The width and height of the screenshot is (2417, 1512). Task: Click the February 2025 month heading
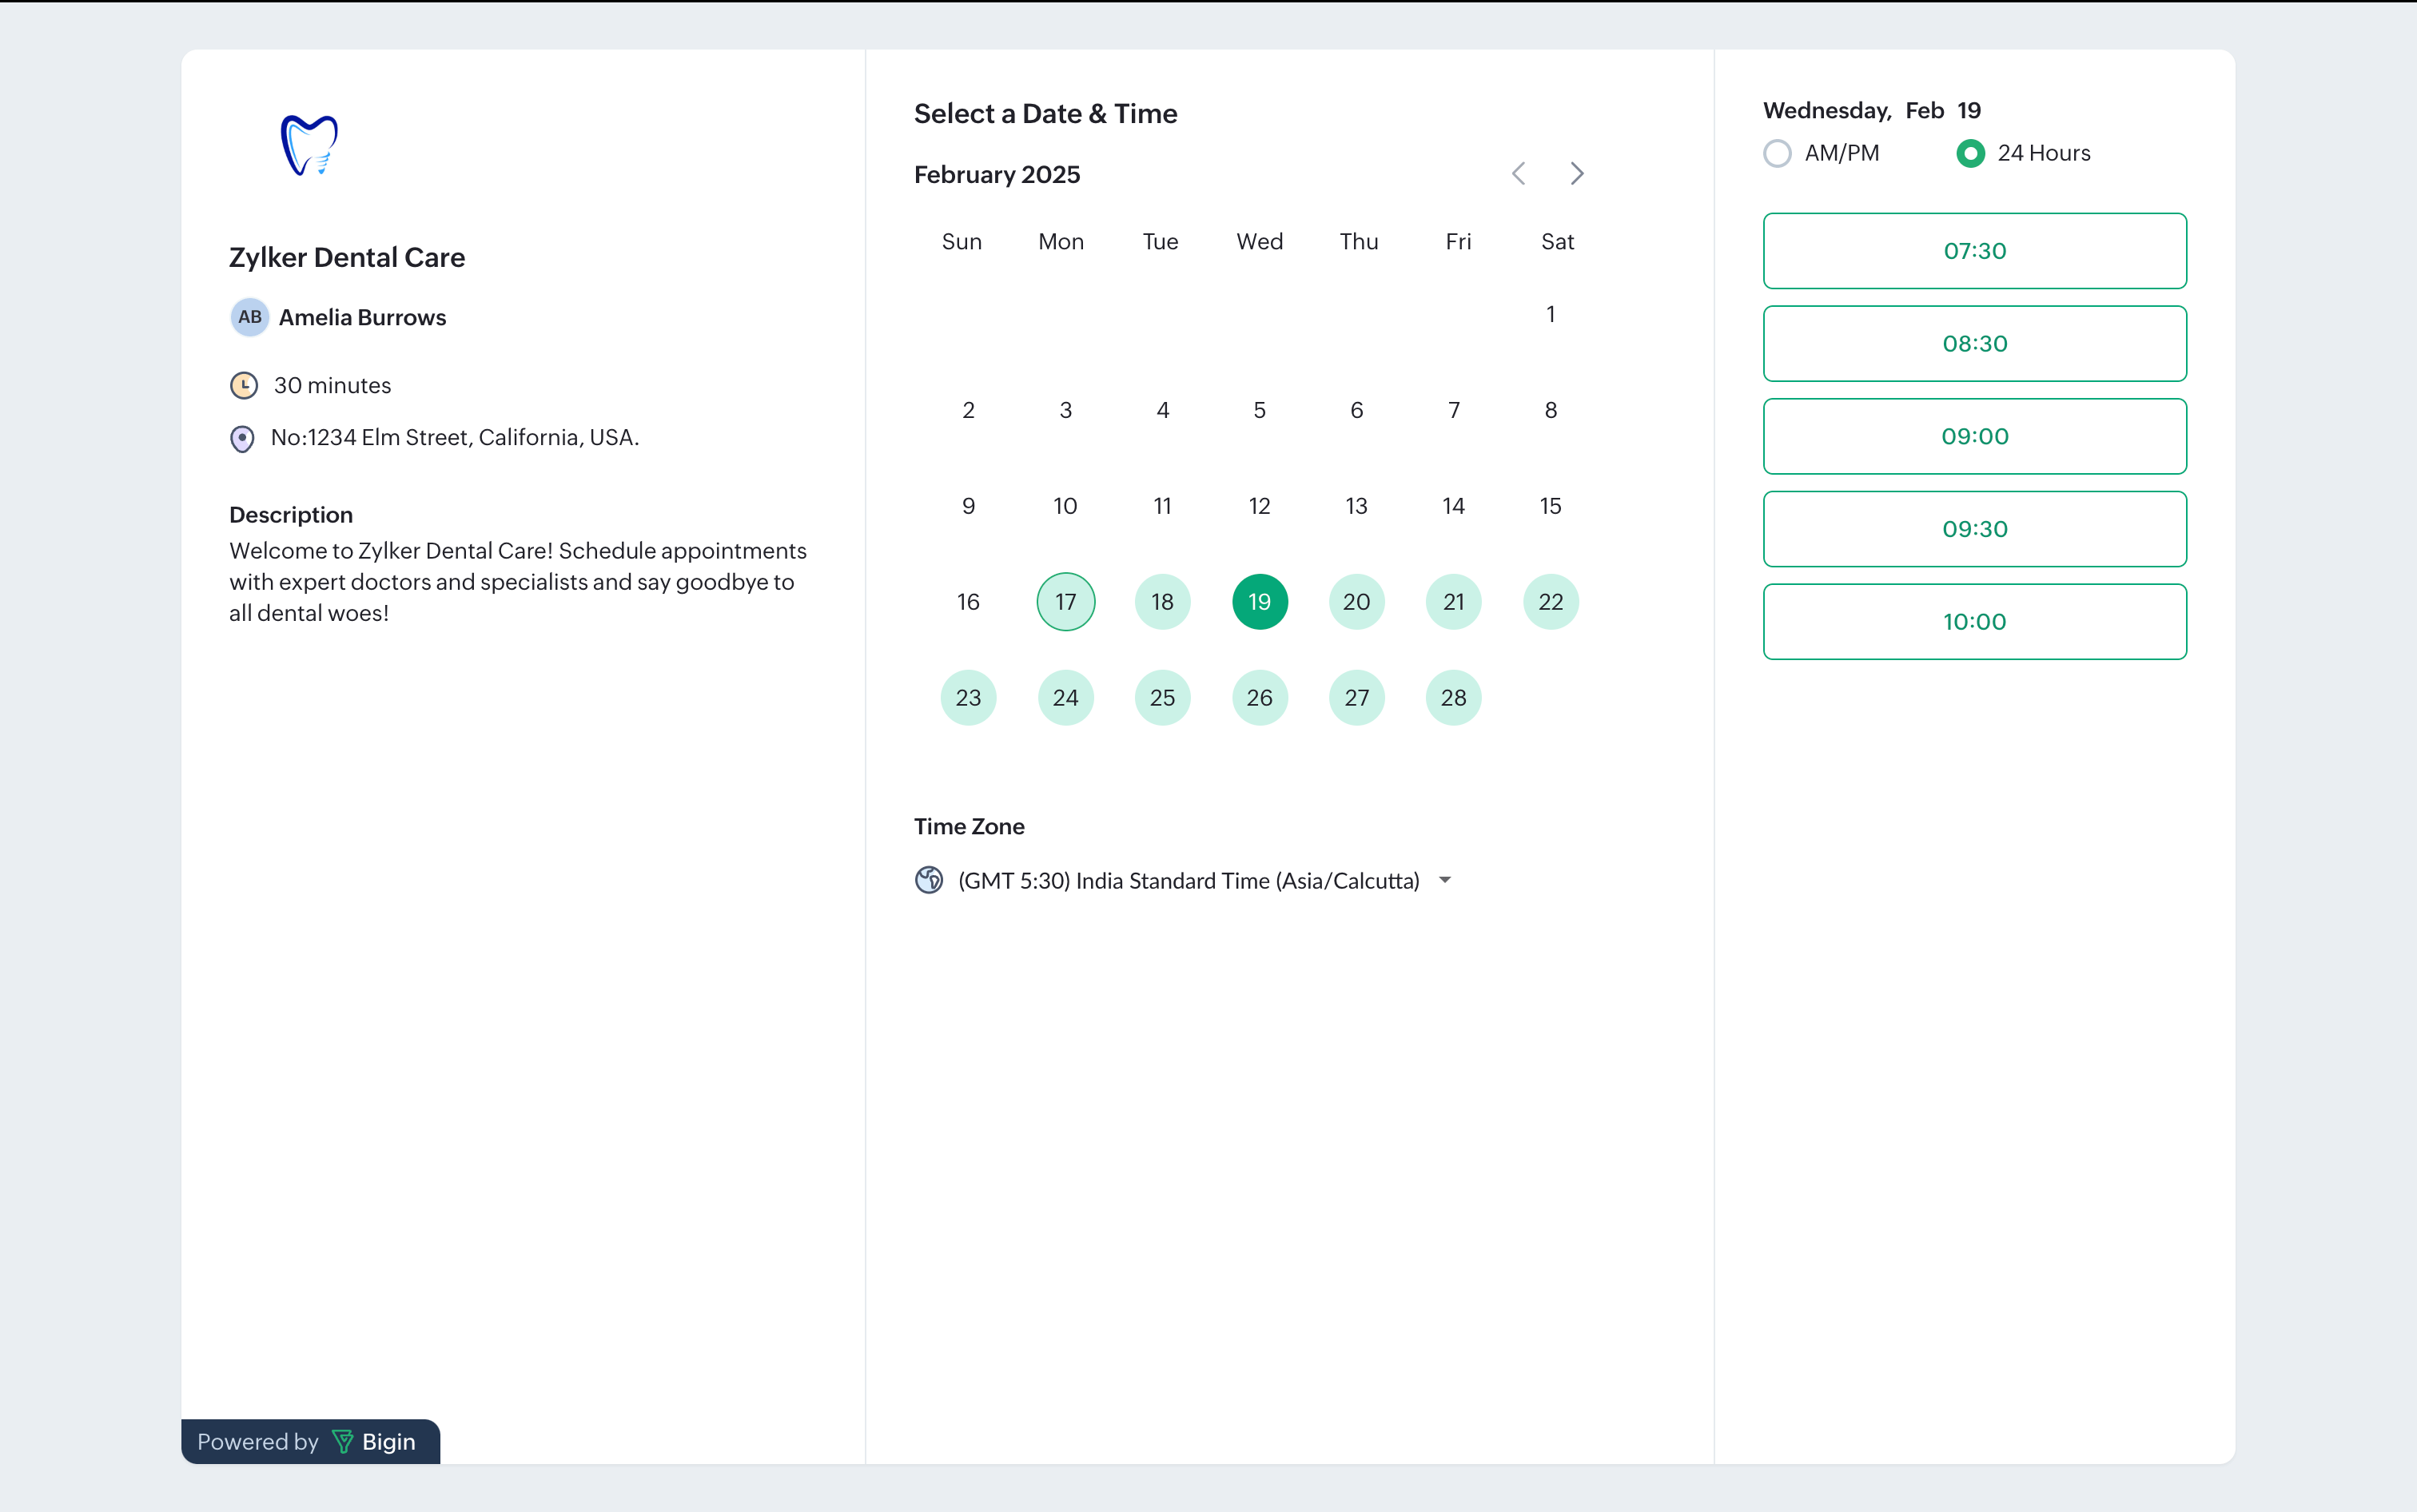pyautogui.click(x=996, y=174)
